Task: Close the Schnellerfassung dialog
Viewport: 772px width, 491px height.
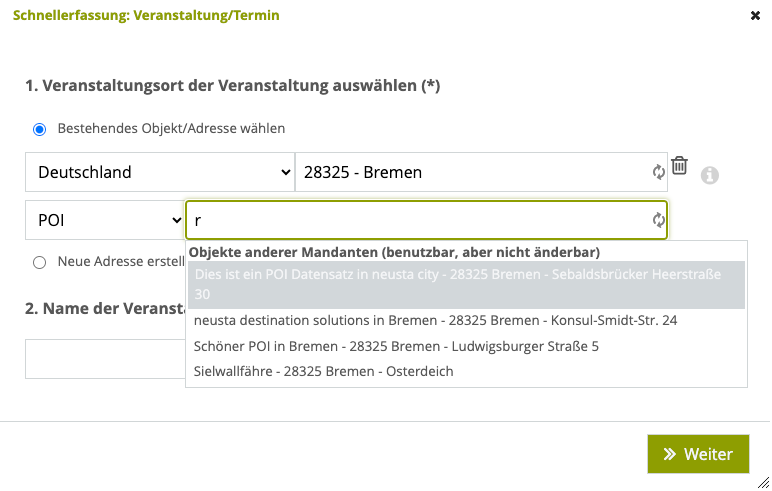Action: 755,16
